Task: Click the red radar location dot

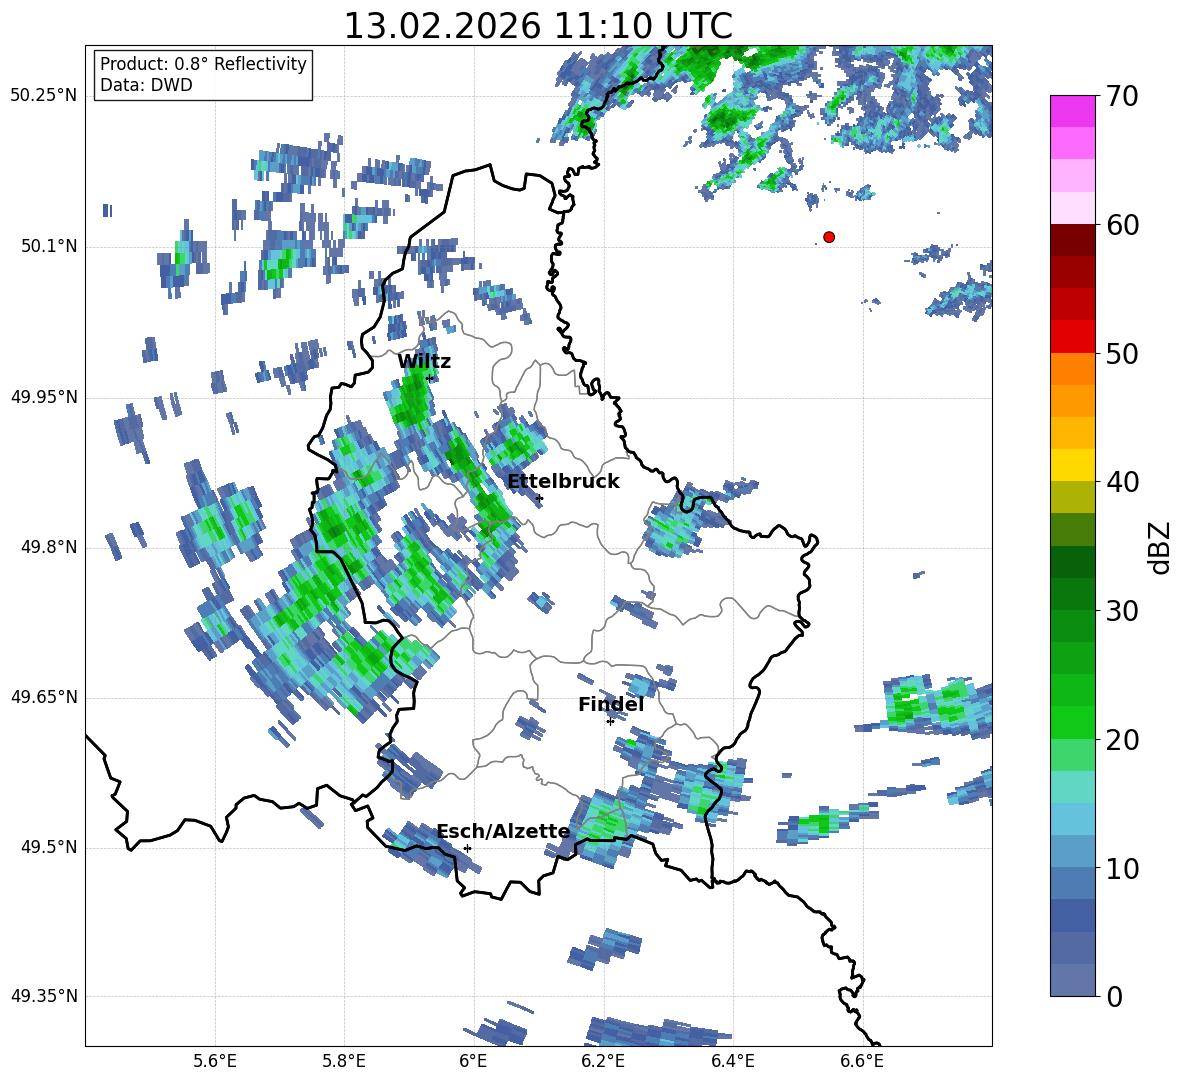Action: (x=828, y=237)
